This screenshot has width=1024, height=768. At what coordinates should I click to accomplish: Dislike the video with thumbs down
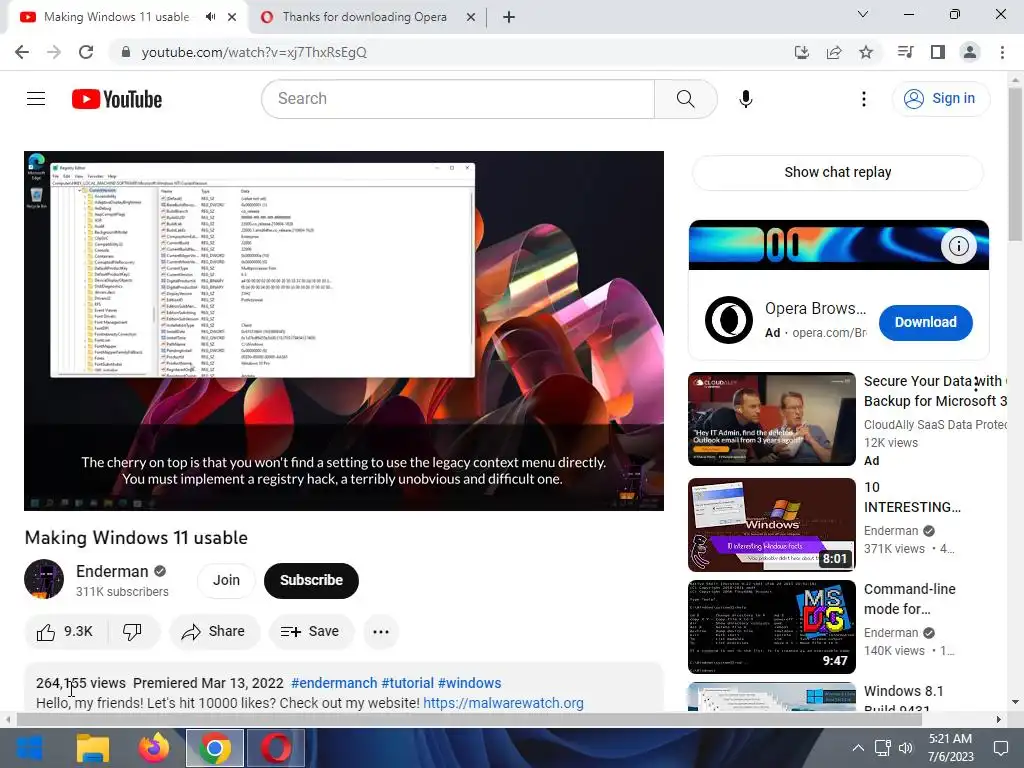pos(132,632)
